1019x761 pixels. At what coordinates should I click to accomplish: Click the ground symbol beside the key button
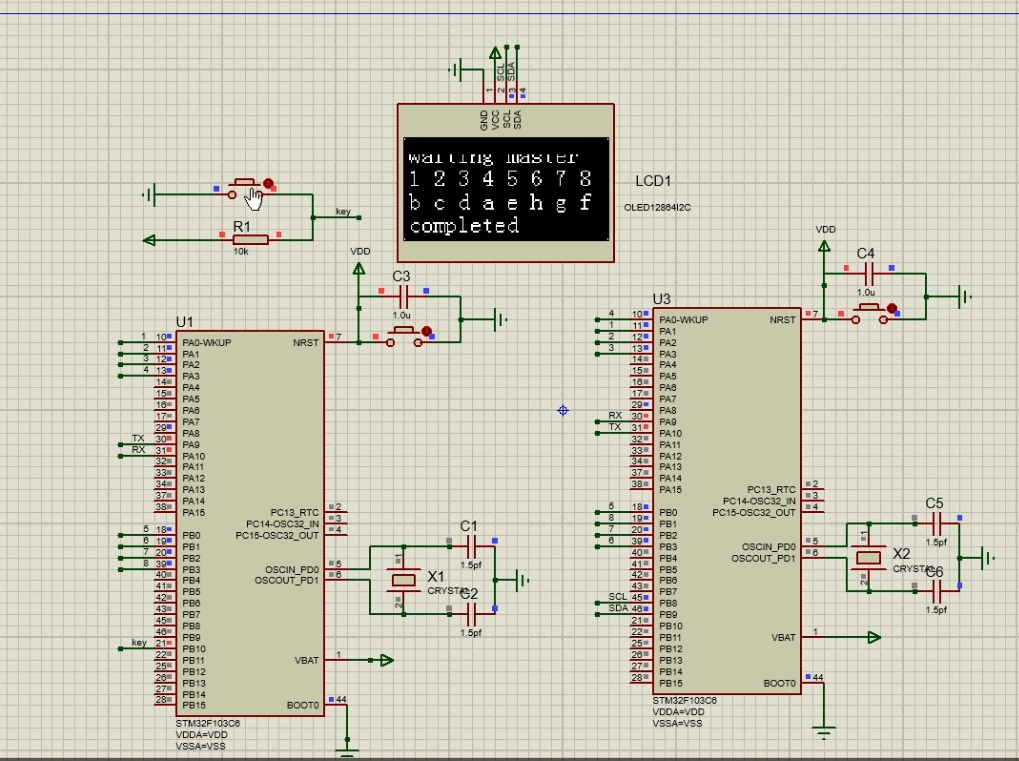click(x=149, y=194)
